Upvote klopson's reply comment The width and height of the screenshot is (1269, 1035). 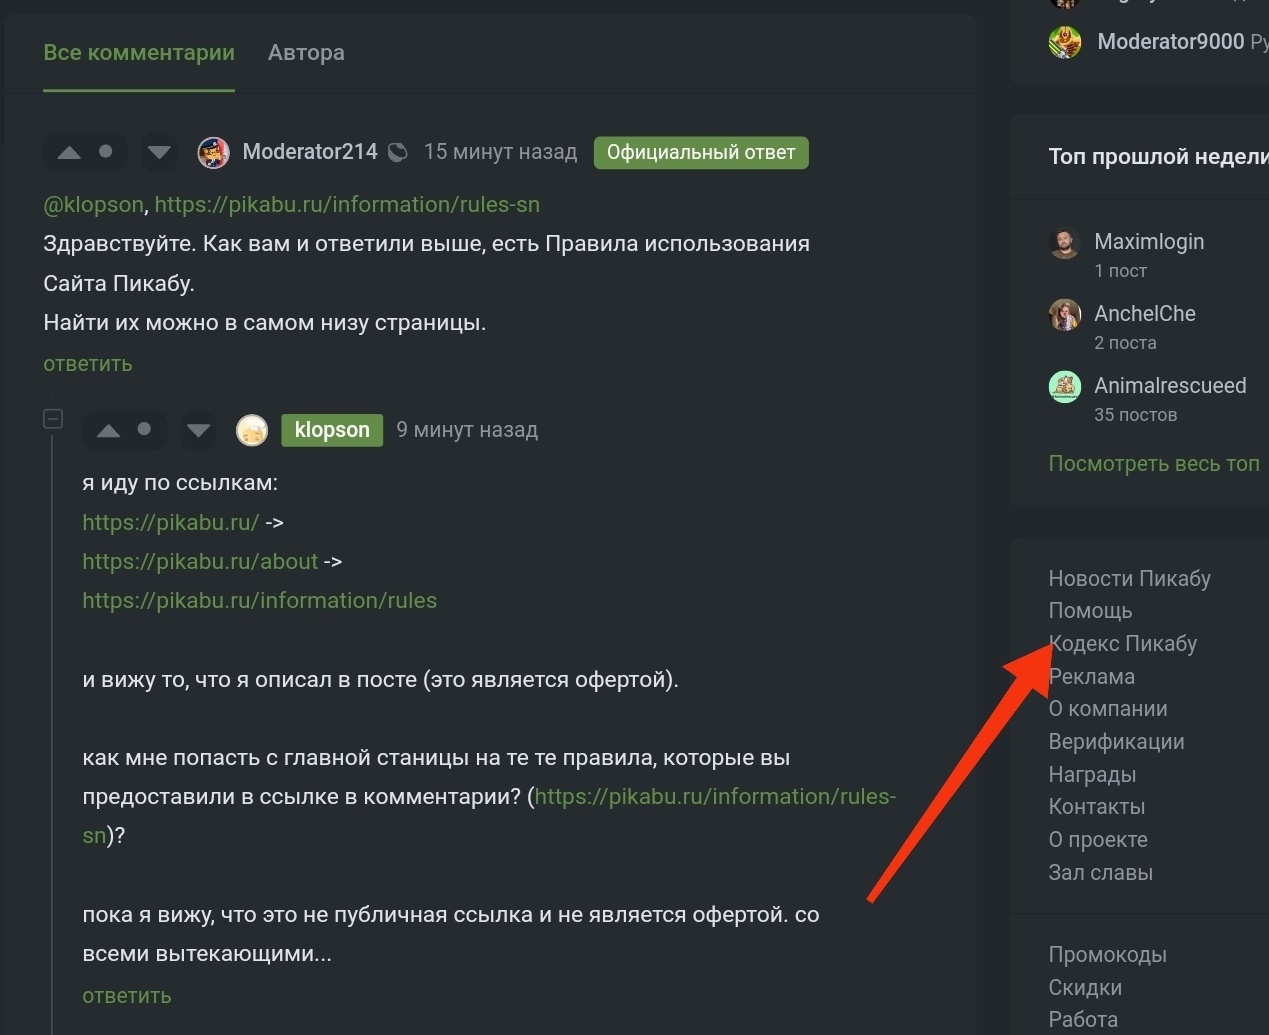coord(108,431)
